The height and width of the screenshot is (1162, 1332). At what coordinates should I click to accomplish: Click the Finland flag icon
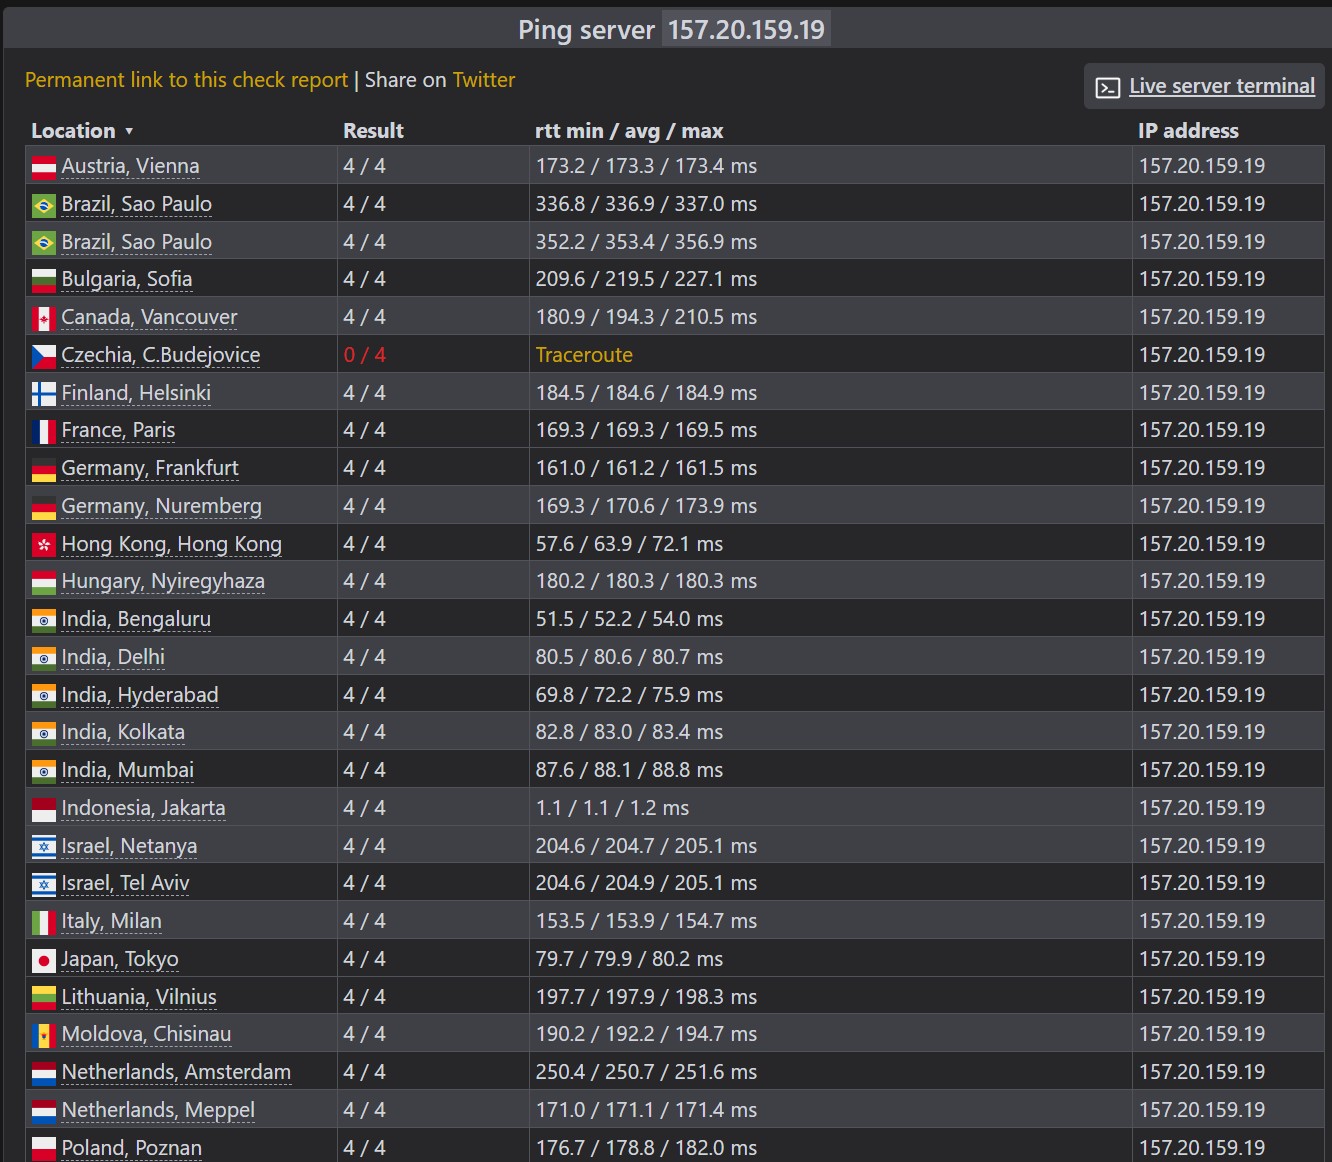tap(44, 395)
